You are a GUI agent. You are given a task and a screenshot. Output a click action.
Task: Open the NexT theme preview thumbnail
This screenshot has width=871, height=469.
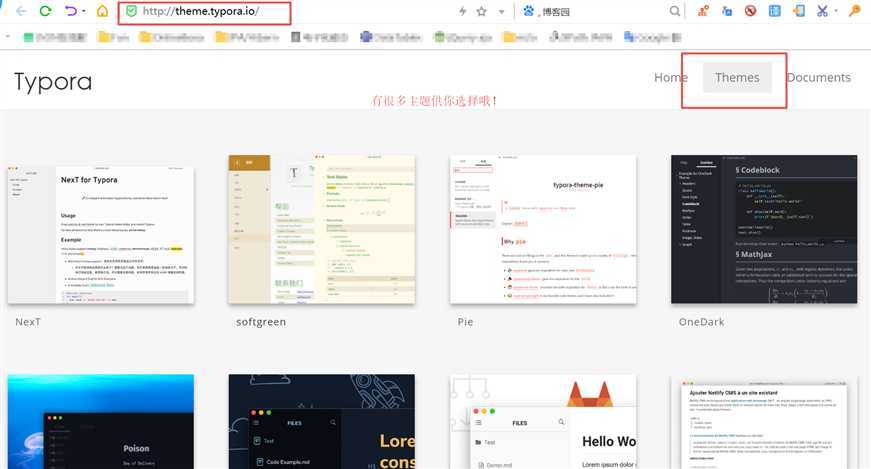101,234
